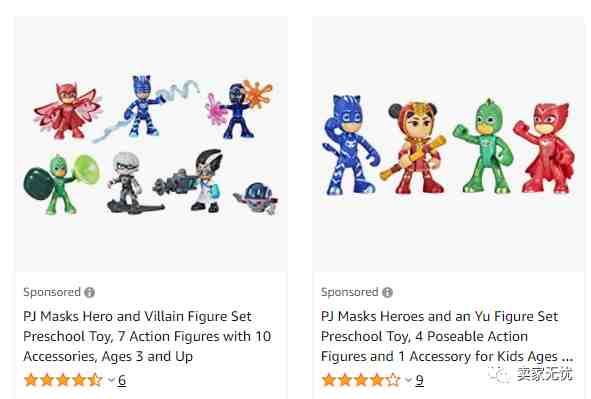Viewport: 591px width, 399px height.
Task: Open the 9 reviews count link
Action: coord(419,380)
